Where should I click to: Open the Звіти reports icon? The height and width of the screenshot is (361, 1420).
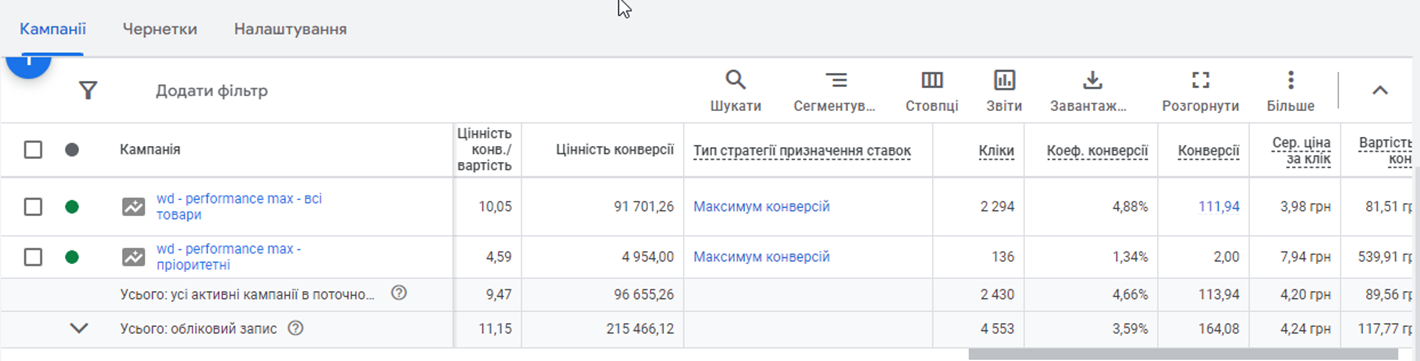pos(1004,81)
